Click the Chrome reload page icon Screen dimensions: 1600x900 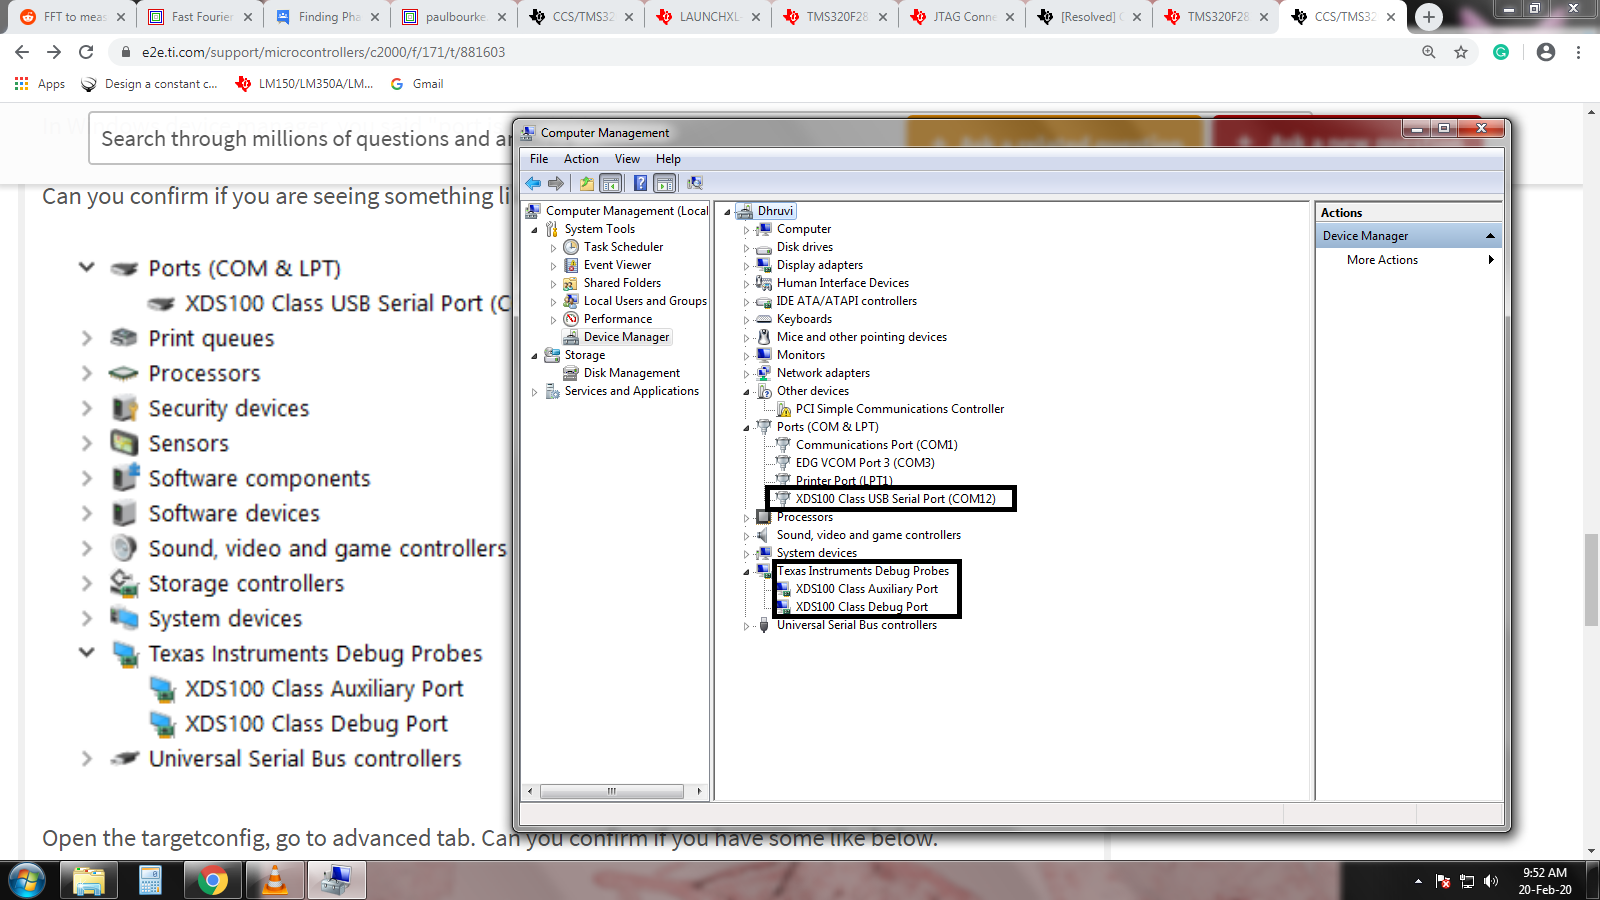[86, 52]
